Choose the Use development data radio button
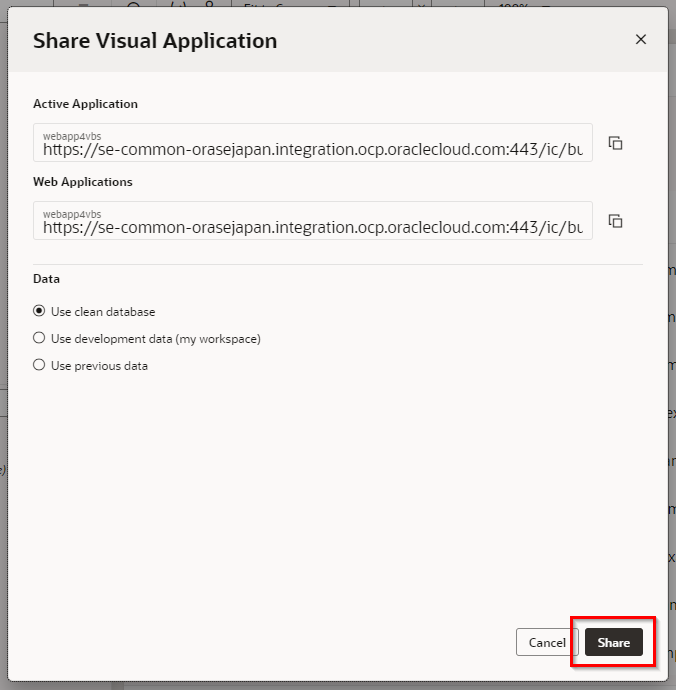 click(x=40, y=339)
